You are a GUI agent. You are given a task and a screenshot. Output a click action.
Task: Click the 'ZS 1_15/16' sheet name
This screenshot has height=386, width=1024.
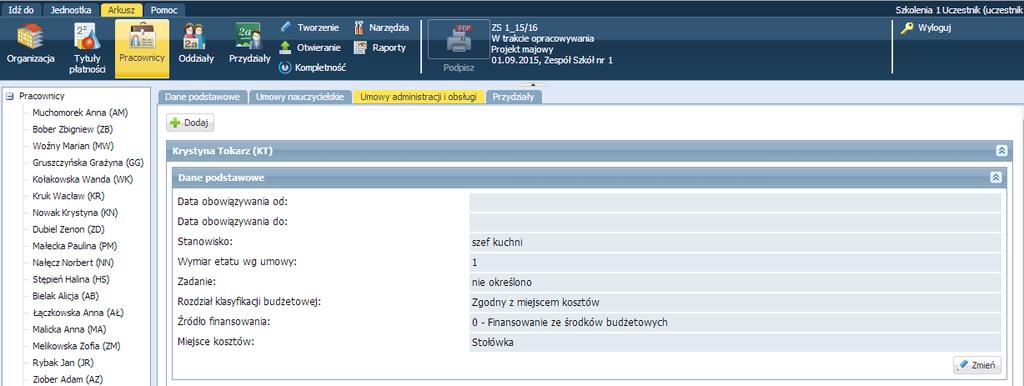click(x=514, y=28)
